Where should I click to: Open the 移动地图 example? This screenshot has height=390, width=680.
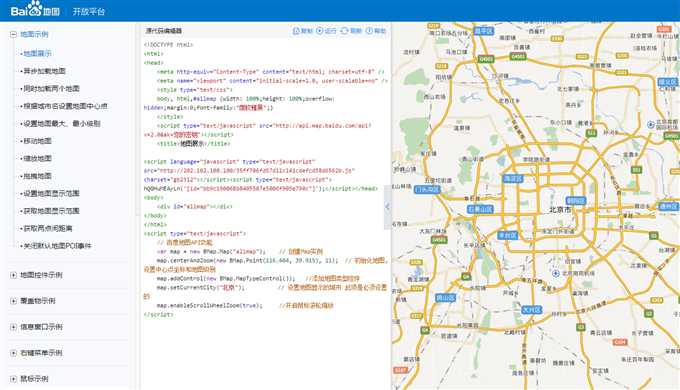point(37,141)
